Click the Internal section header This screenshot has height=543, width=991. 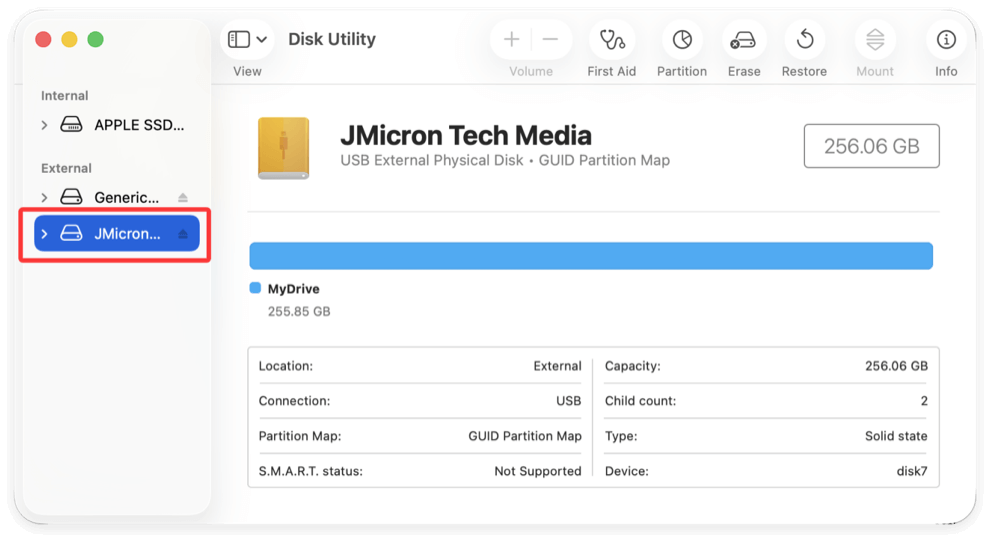coord(64,95)
